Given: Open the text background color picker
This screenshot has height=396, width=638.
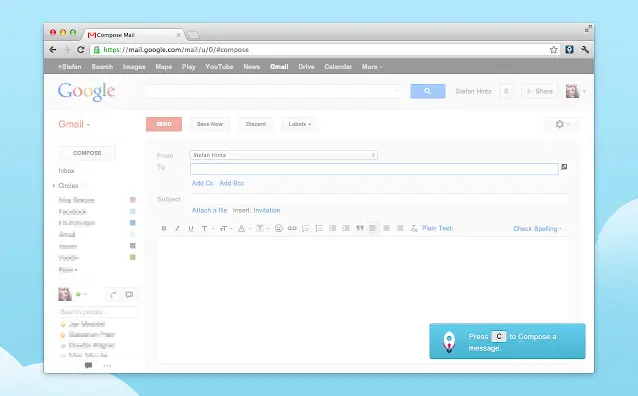Looking at the screenshot, I should (261, 228).
